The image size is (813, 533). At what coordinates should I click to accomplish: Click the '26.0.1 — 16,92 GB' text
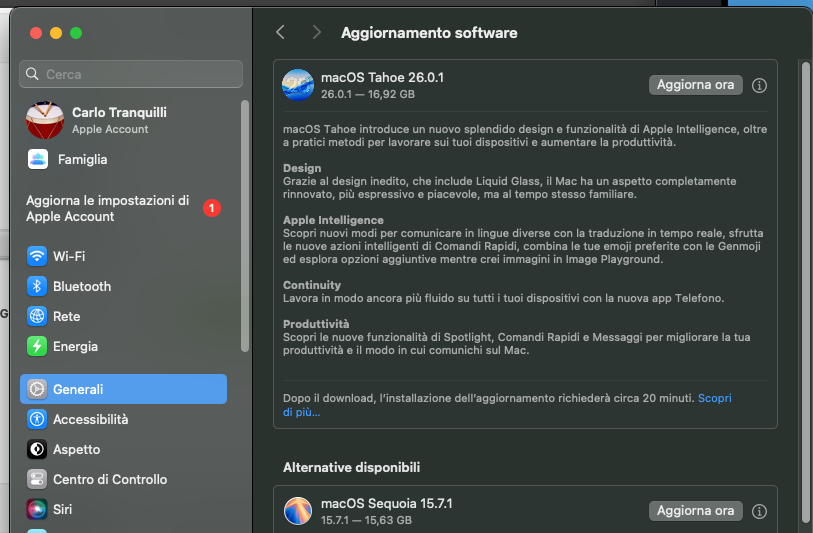click(x=368, y=94)
